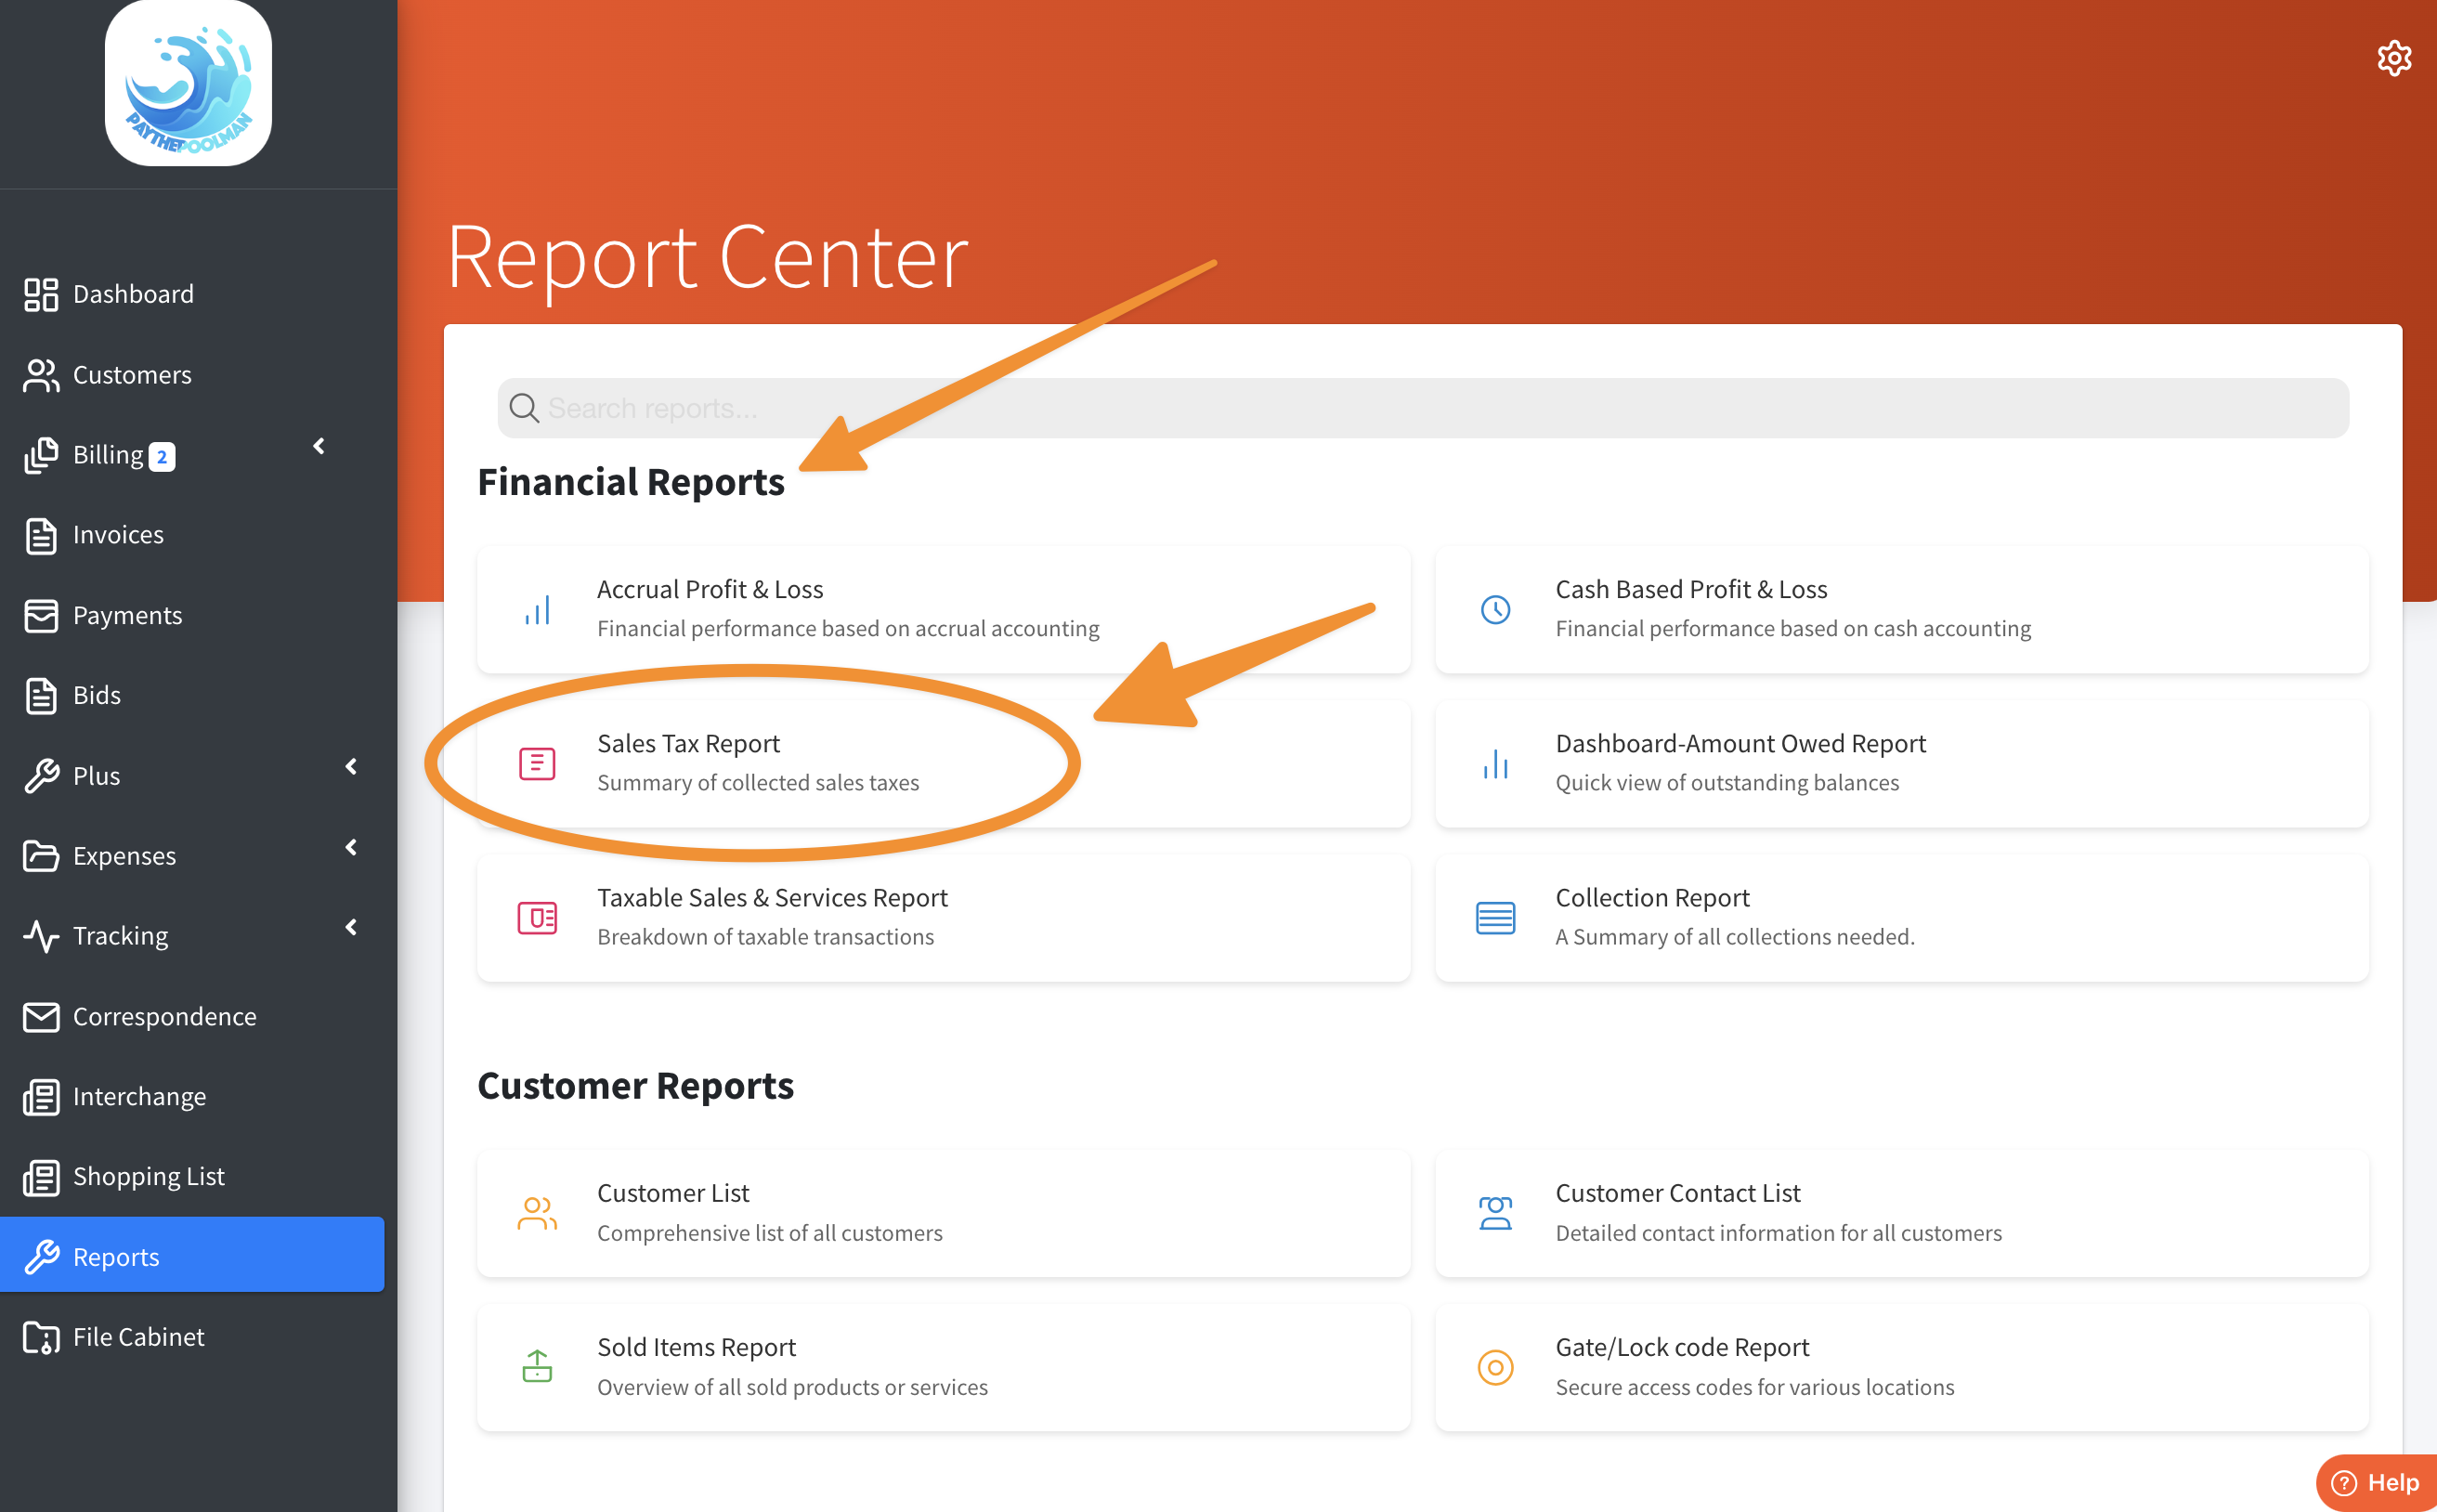Screen dimensions: 2437x1512
Task: Click the Accrual Profit & Loss bar icon
Action: pyautogui.click(x=537, y=609)
